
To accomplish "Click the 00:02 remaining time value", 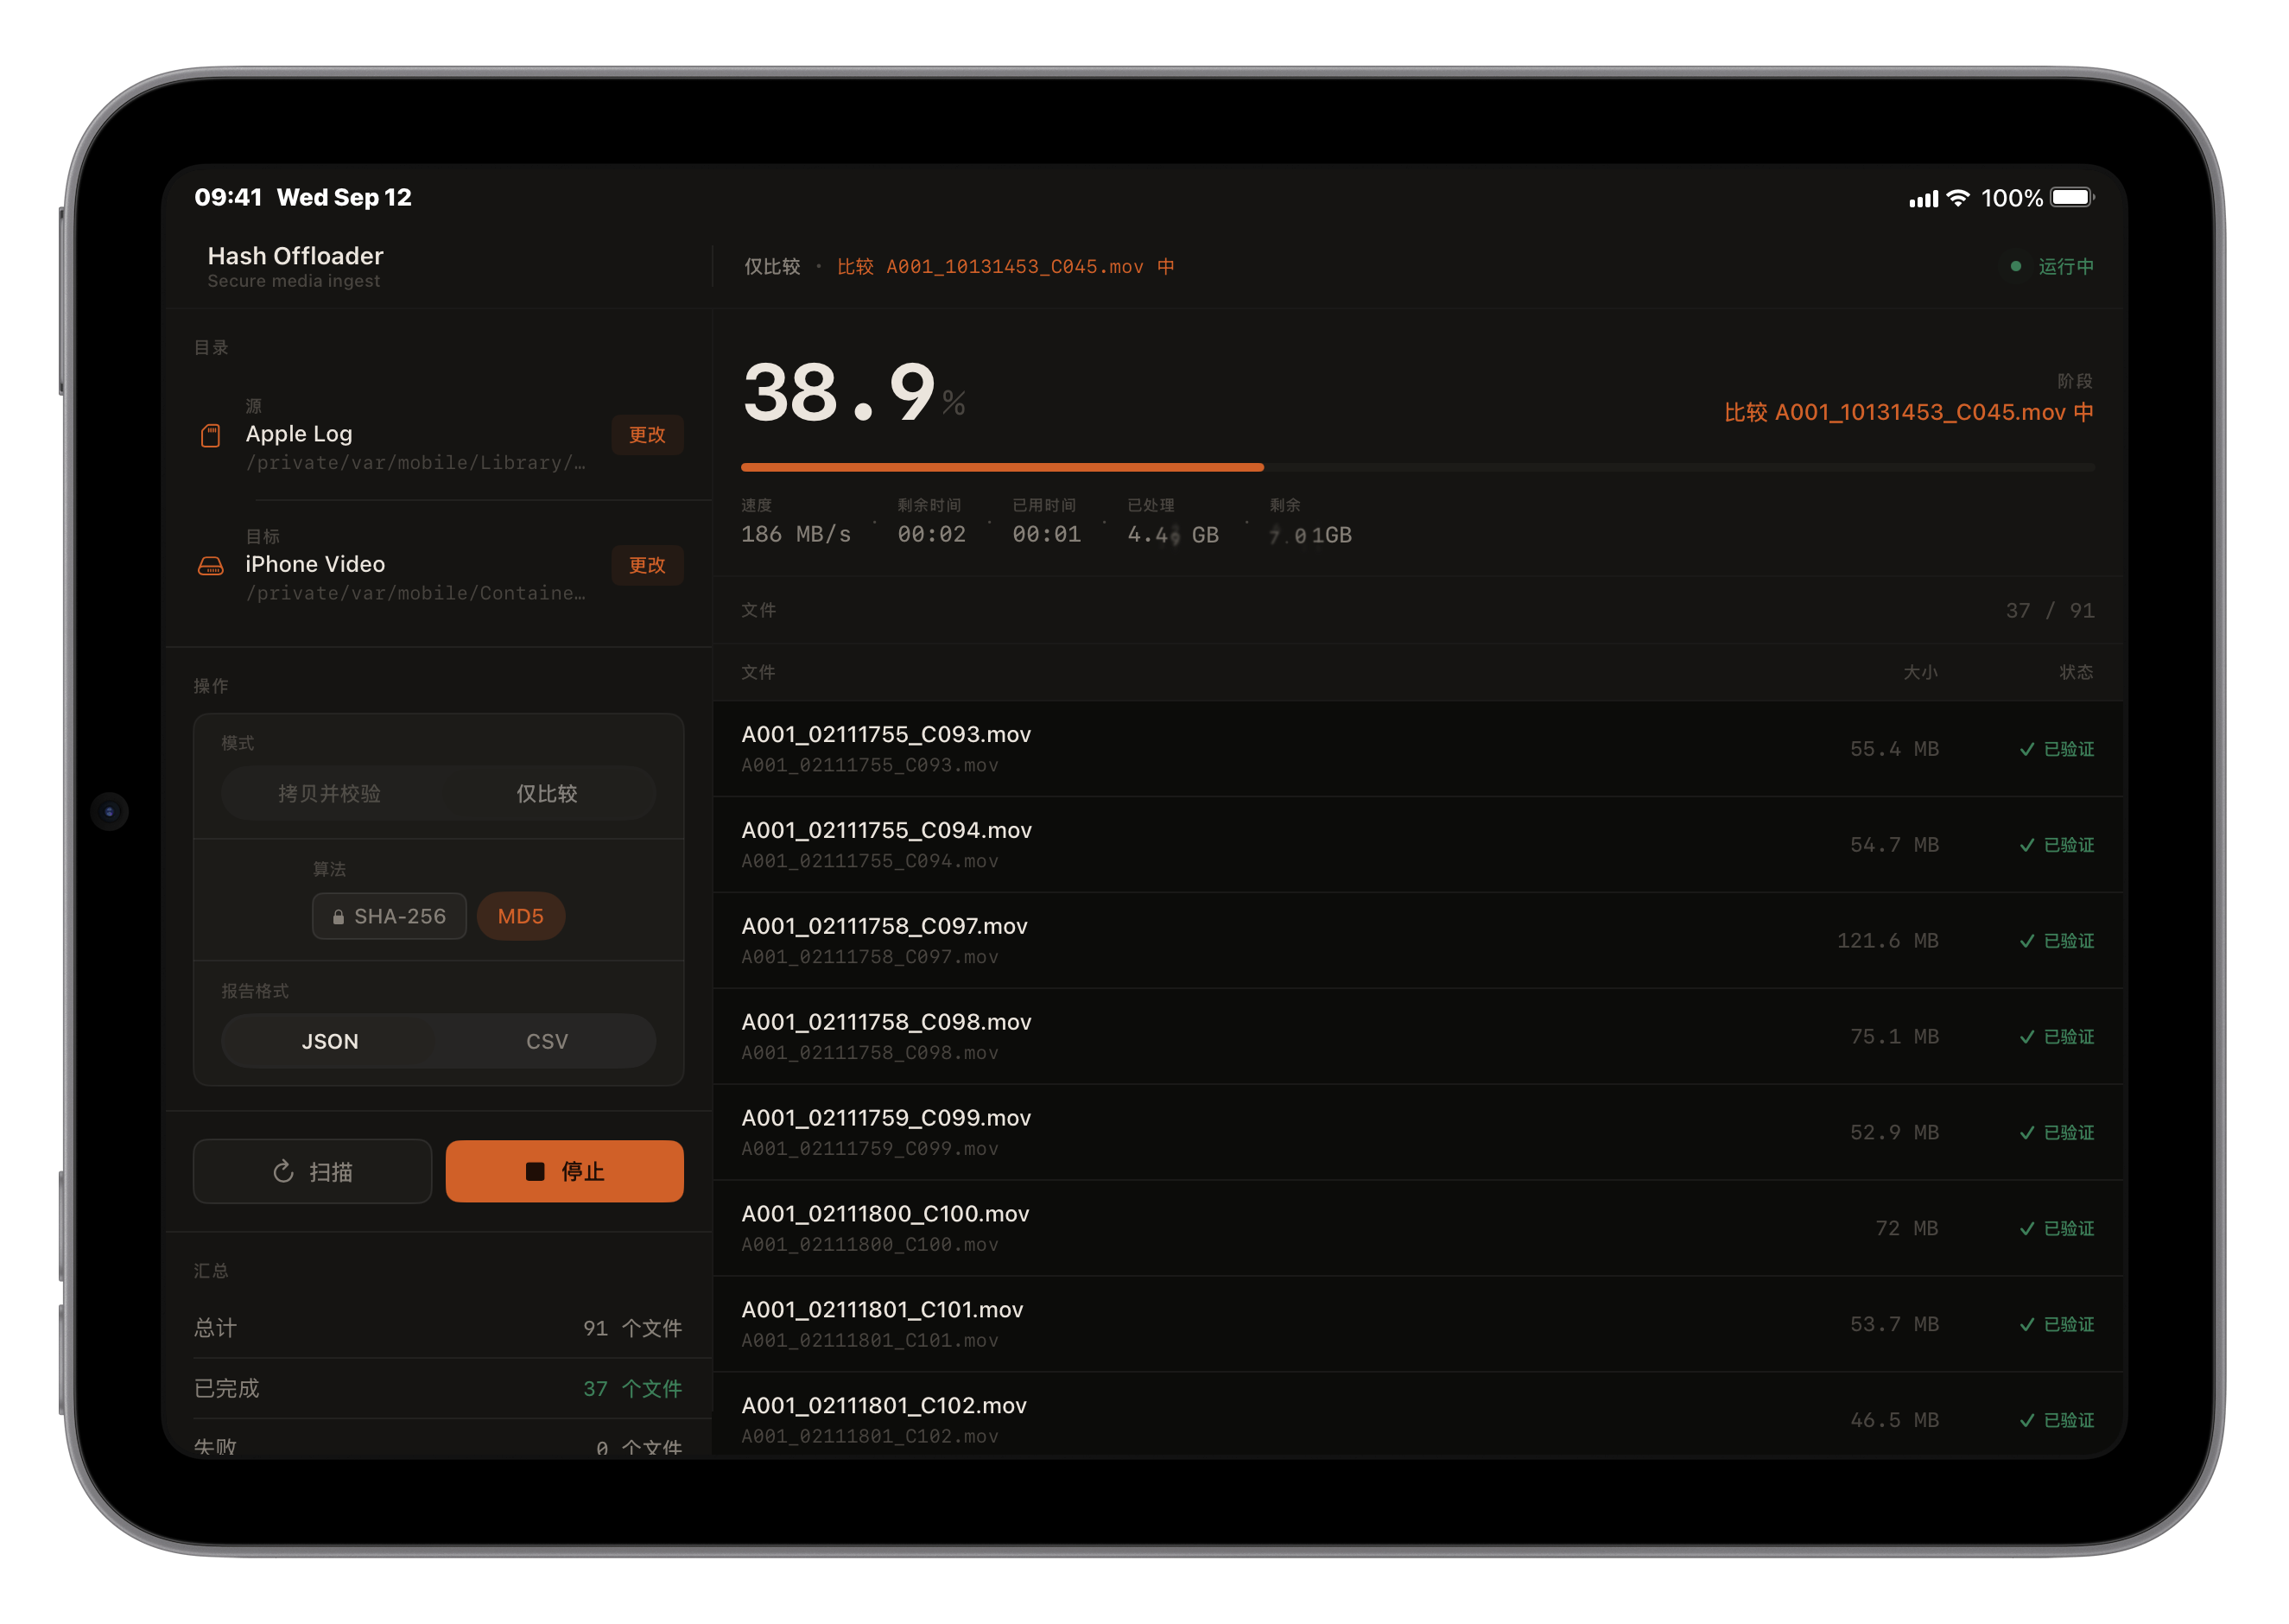I will [x=931, y=535].
